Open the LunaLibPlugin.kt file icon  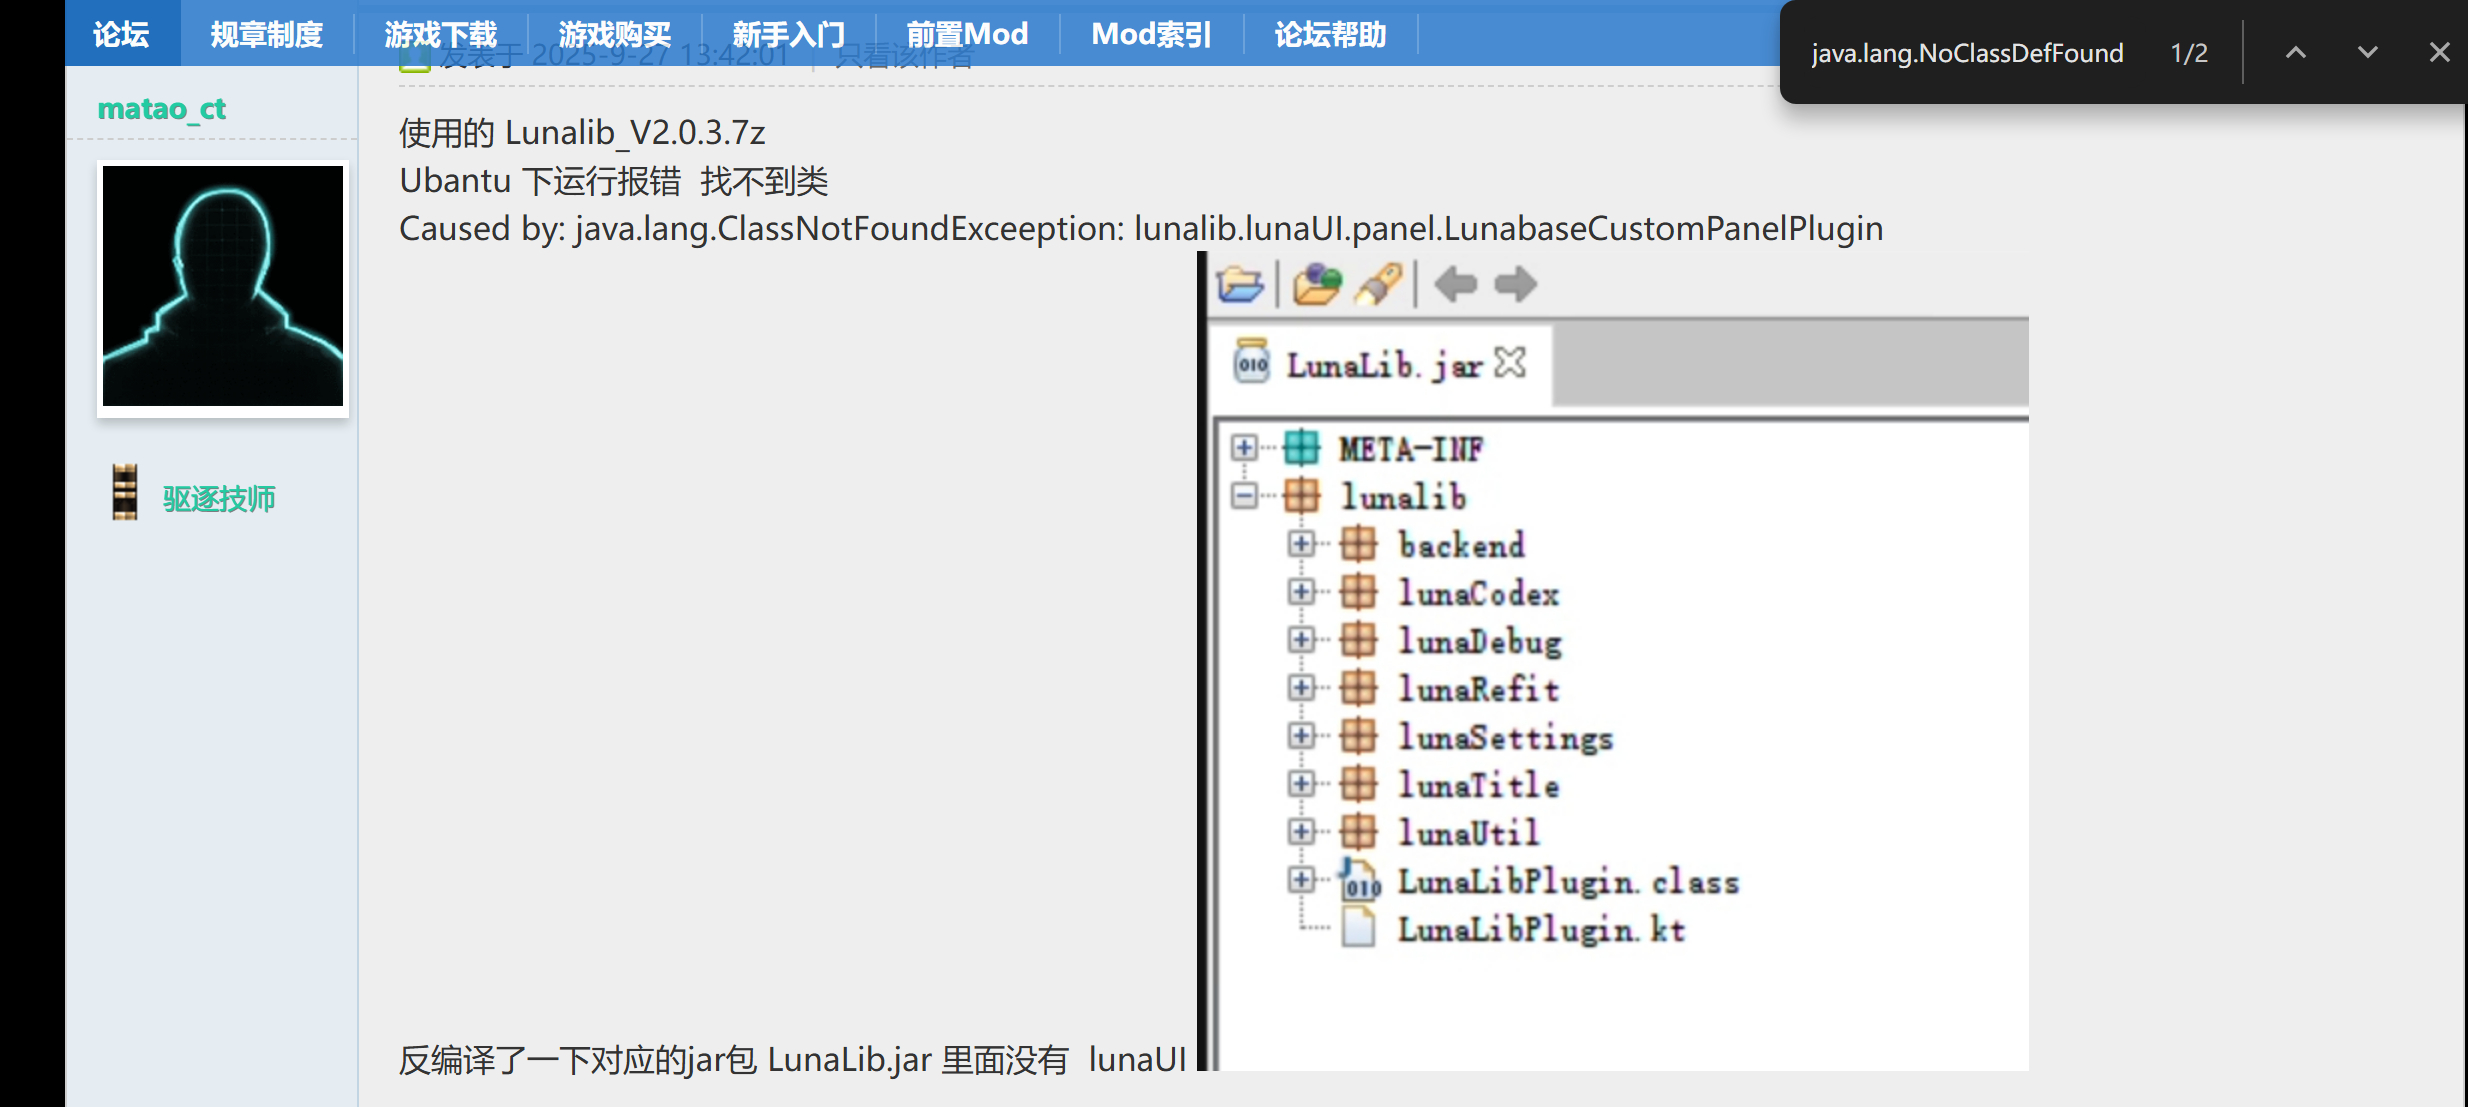pos(1358,928)
